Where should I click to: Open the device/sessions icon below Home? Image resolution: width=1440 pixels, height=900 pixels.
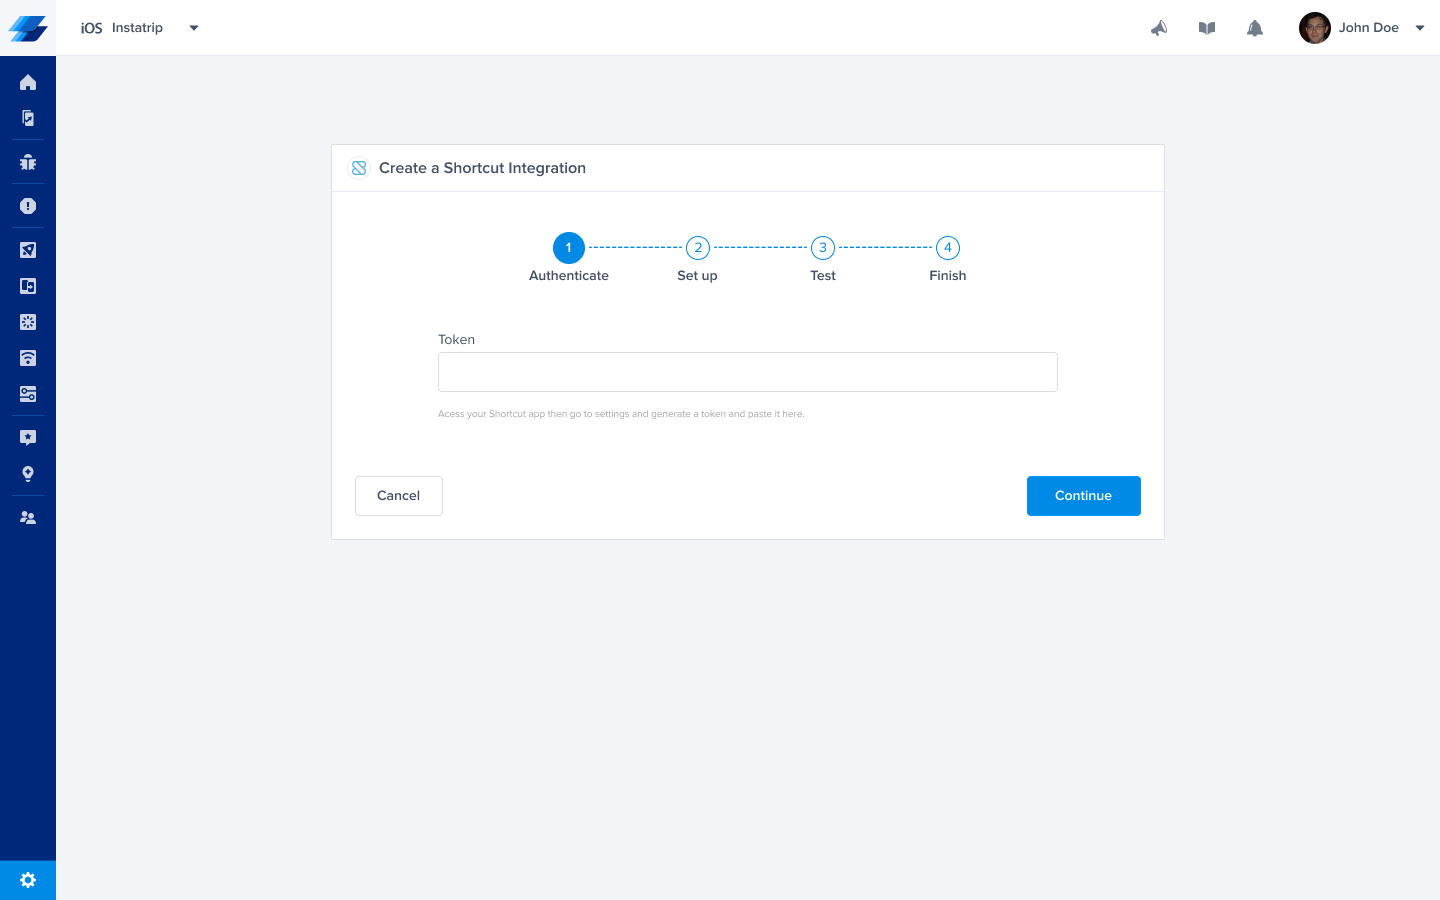pyautogui.click(x=28, y=118)
